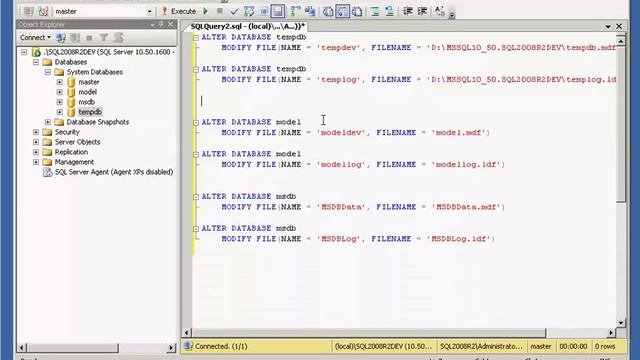Viewport: 640px width, 360px height.
Task: Open the Connect dropdown in Object Explorer
Action: 35,38
